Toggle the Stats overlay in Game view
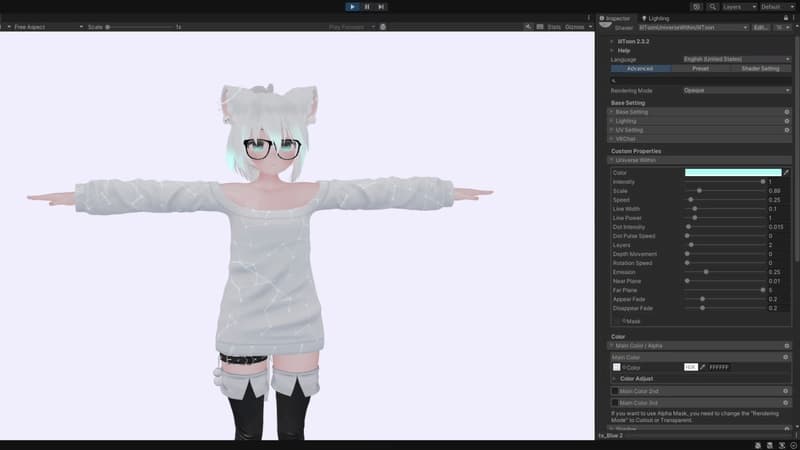The width and height of the screenshot is (800, 450). 554,27
